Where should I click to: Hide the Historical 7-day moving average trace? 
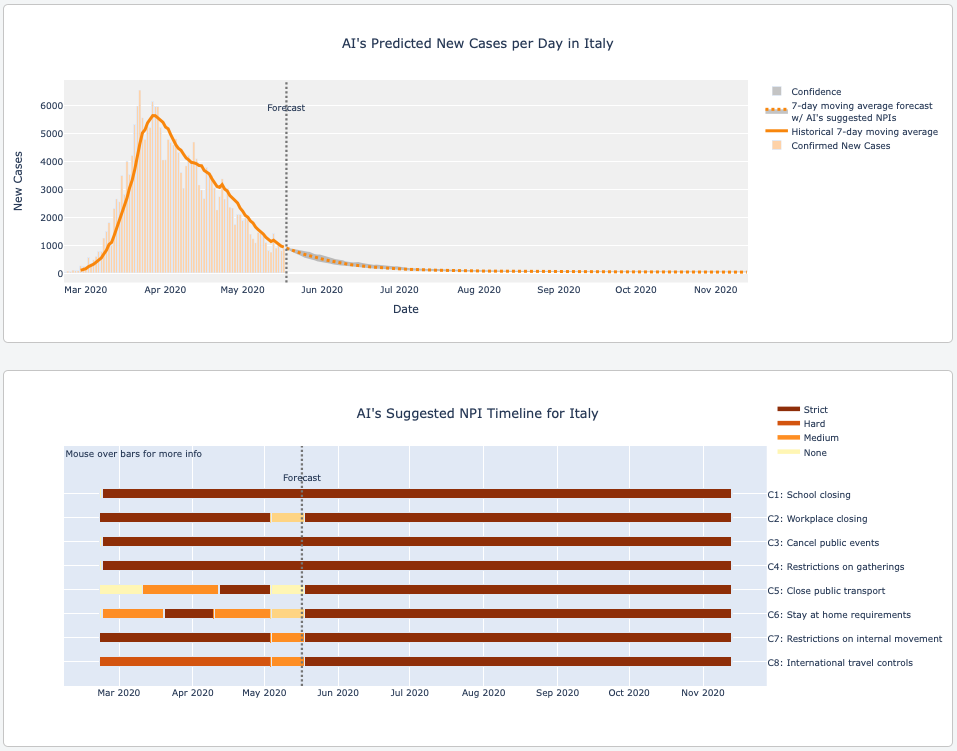(x=863, y=132)
